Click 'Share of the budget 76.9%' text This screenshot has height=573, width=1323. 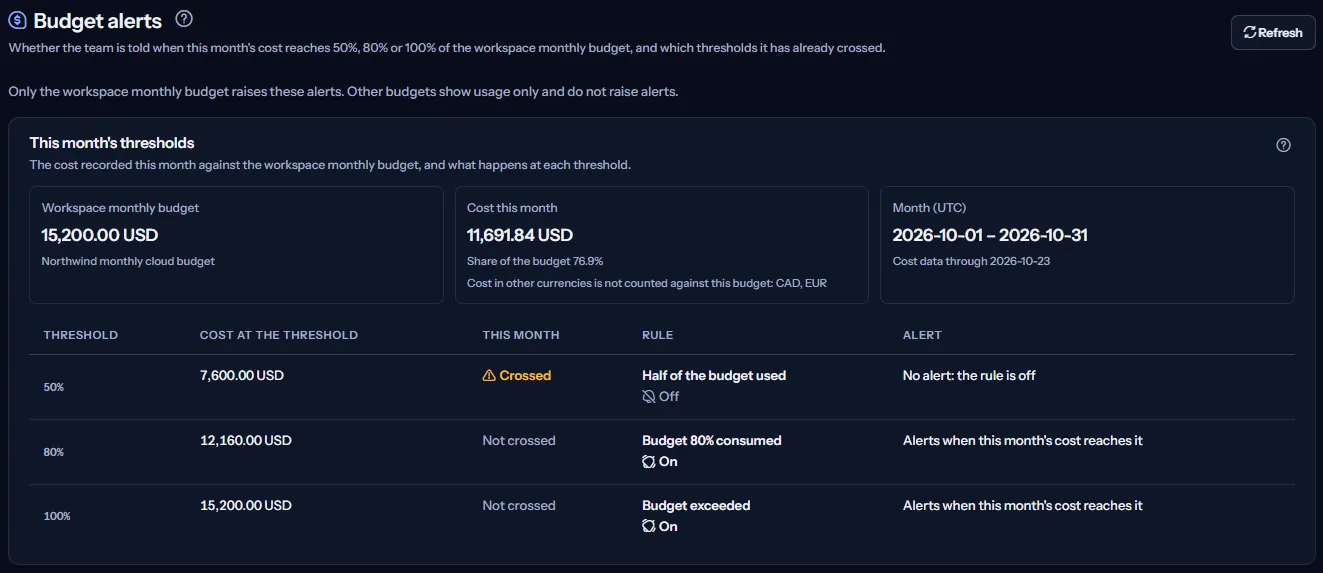(535, 261)
